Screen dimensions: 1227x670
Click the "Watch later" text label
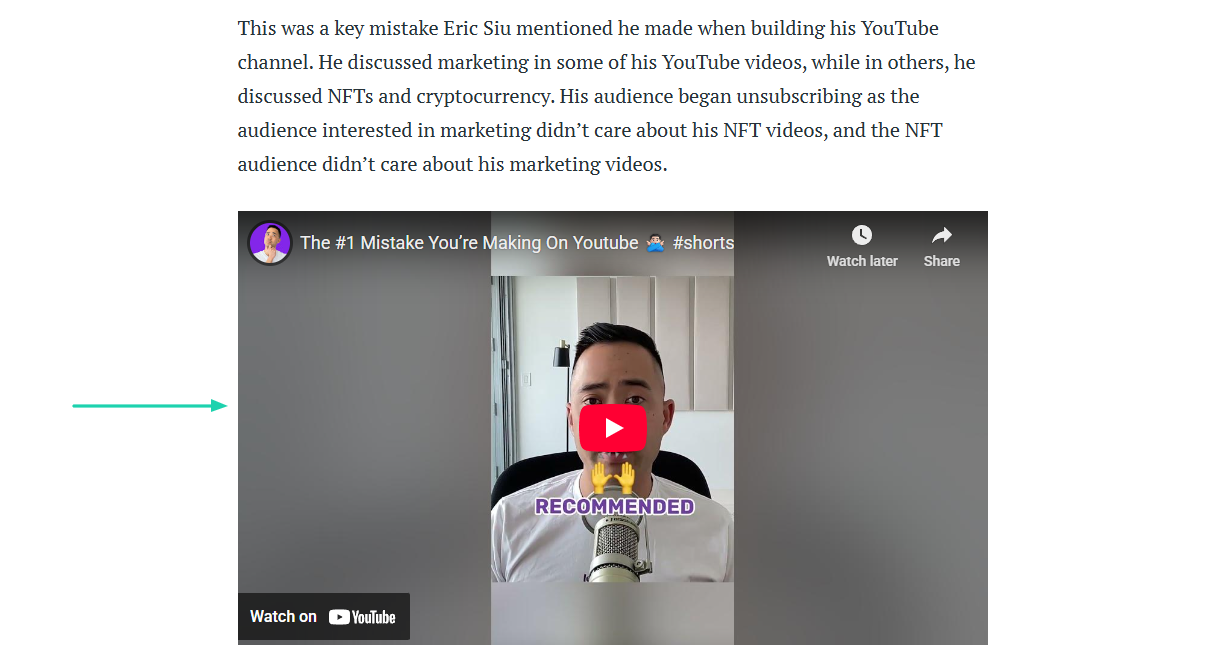[862, 261]
